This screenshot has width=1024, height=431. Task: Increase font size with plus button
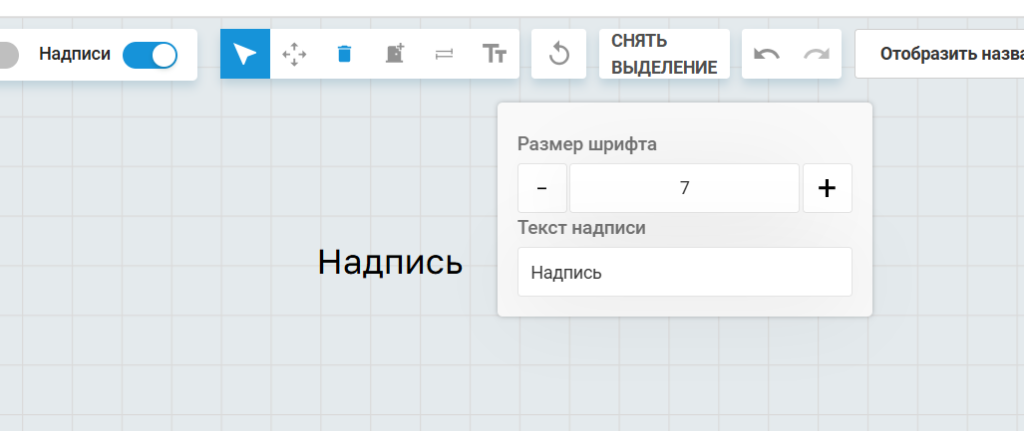[x=827, y=188]
